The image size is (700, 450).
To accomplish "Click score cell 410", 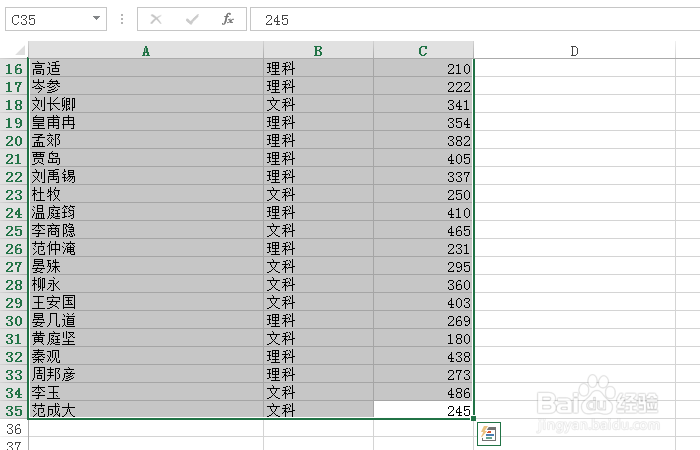I will [x=423, y=212].
